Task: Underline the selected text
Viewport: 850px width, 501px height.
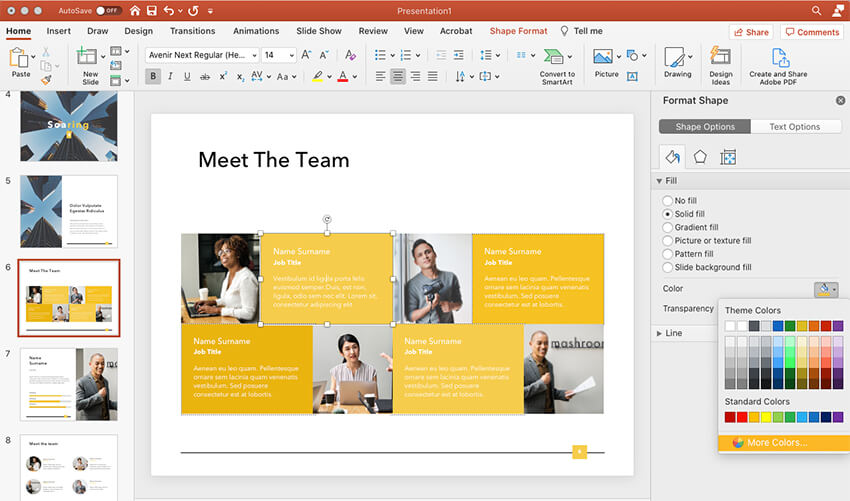Action: coord(187,76)
